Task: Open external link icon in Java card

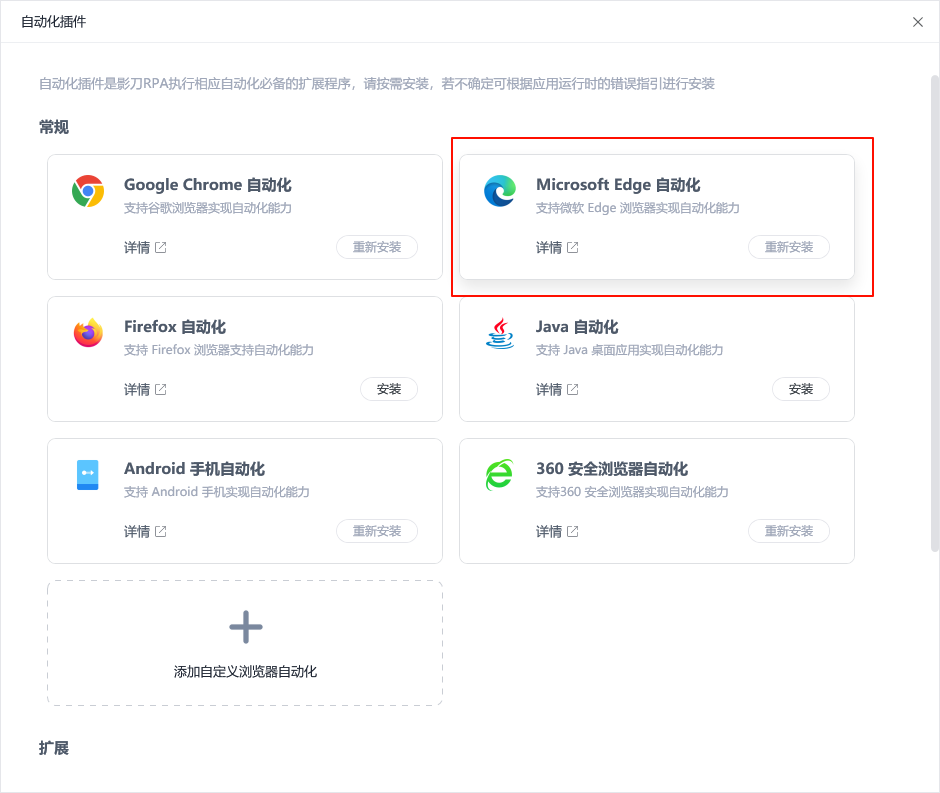Action: point(573,390)
